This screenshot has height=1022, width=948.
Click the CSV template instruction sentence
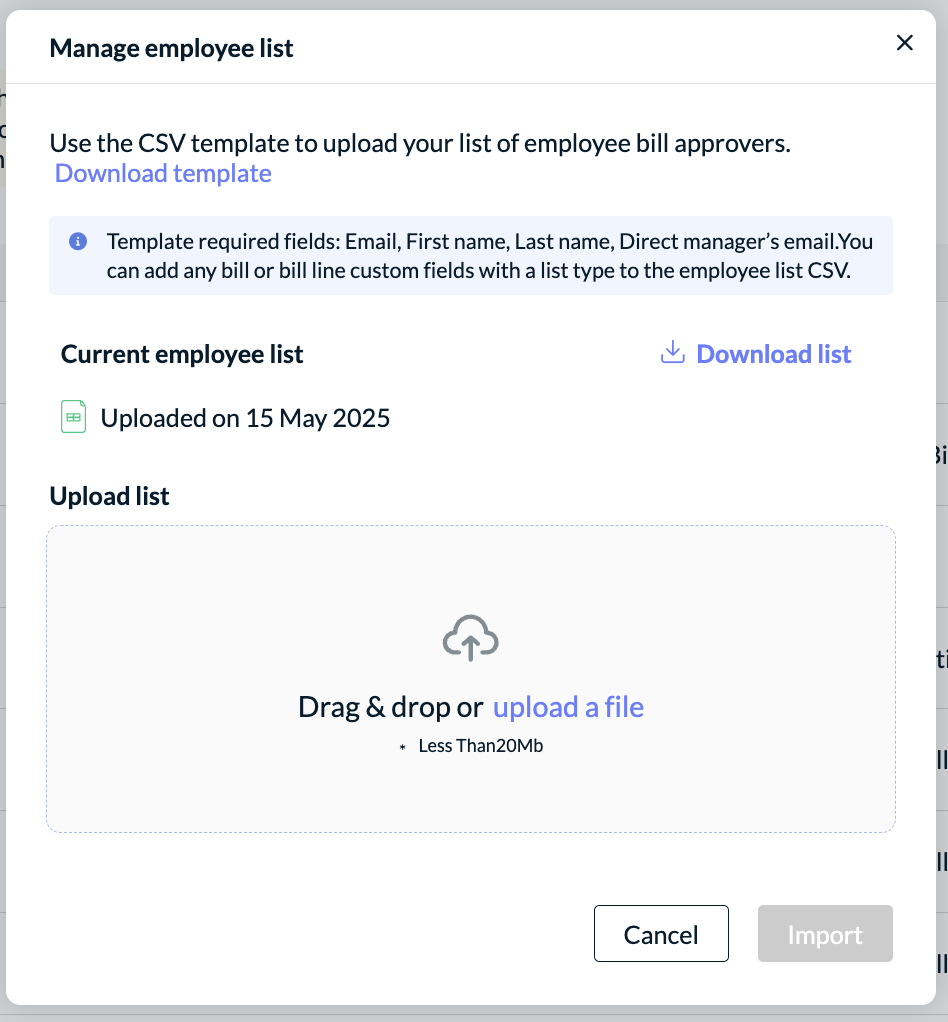point(420,143)
